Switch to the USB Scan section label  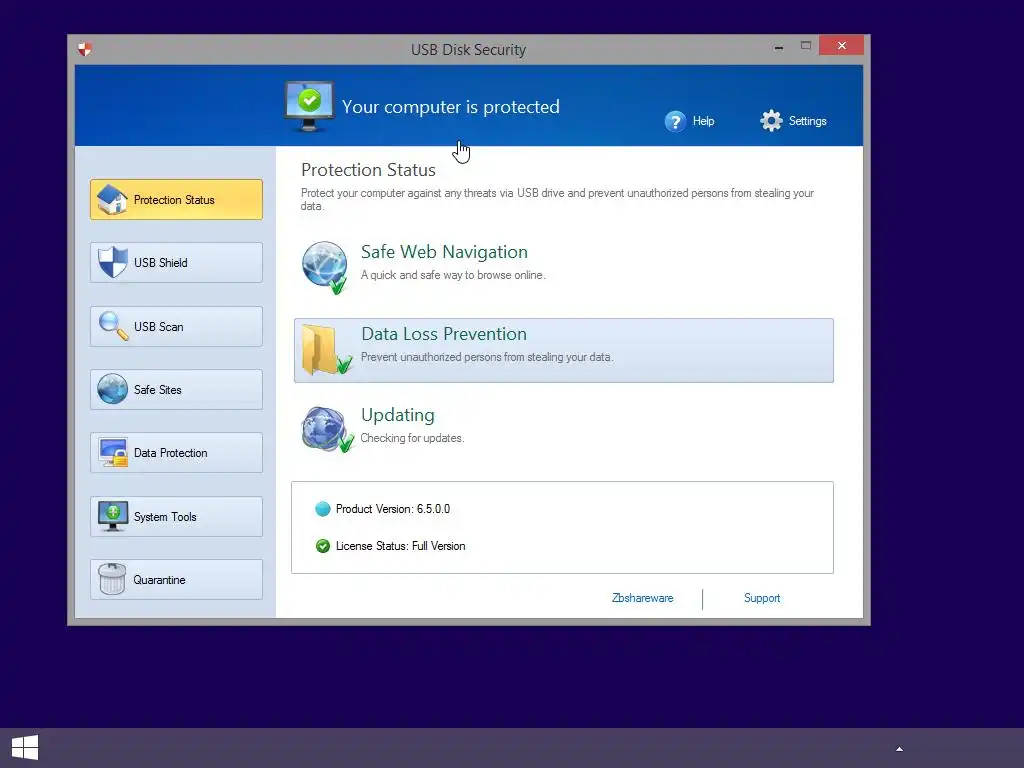(159, 327)
